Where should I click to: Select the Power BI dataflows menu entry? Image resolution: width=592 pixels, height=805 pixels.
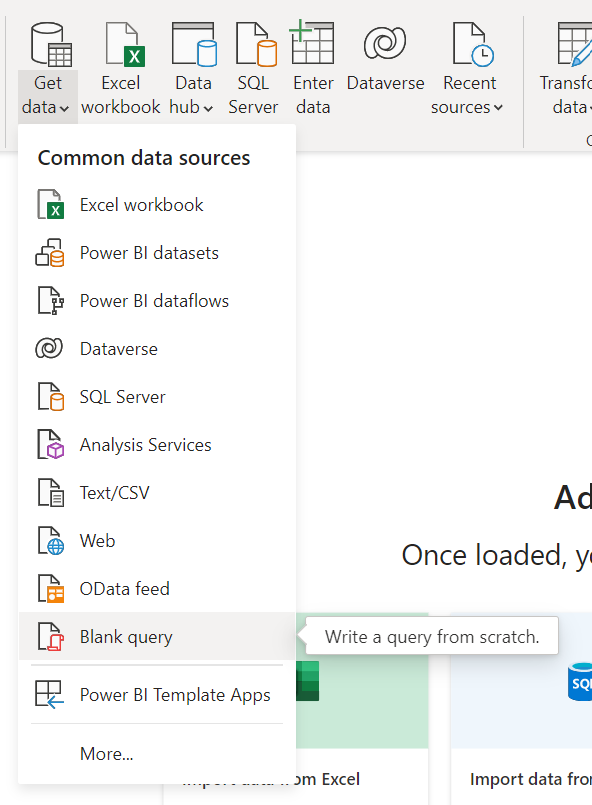pyautogui.click(x=157, y=301)
